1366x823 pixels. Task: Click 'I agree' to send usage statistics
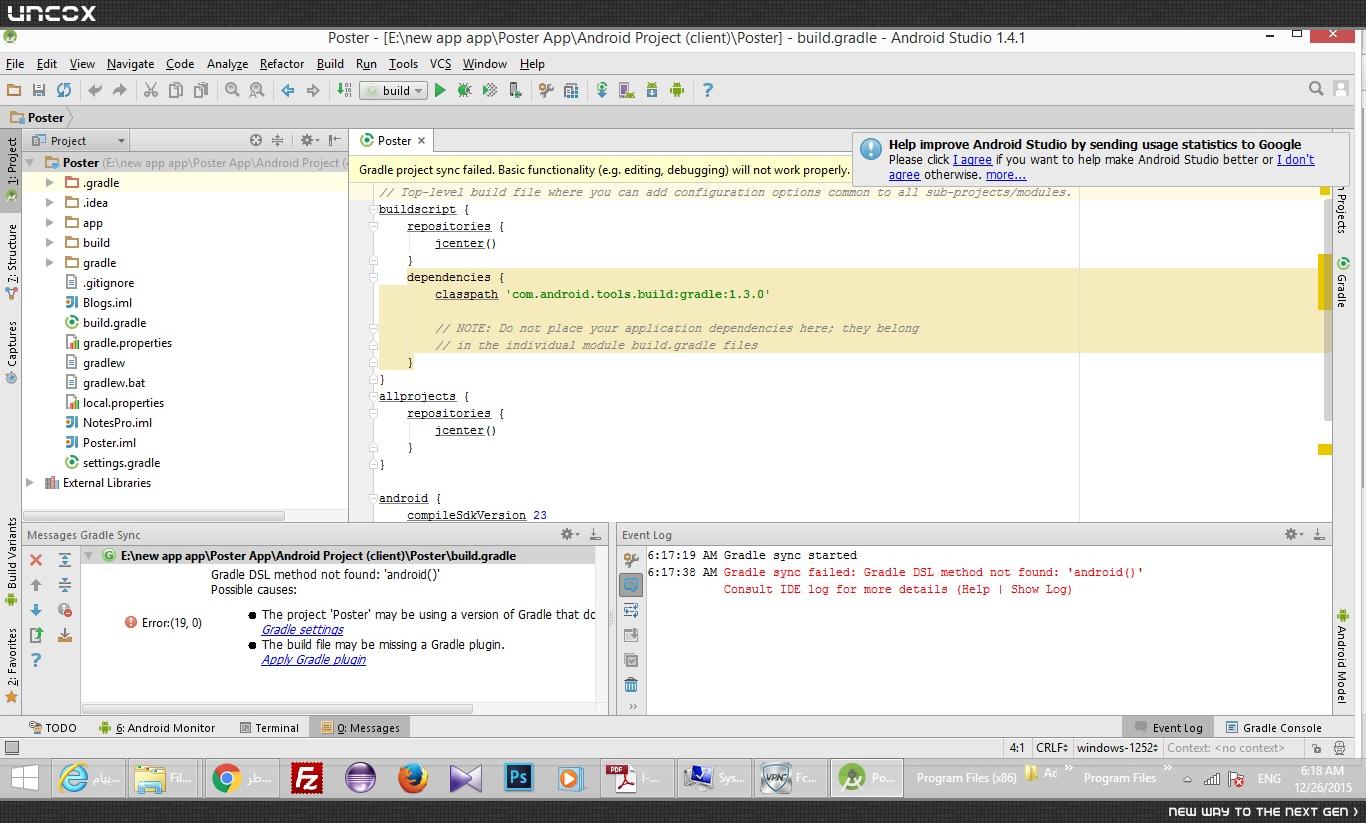[x=972, y=160]
